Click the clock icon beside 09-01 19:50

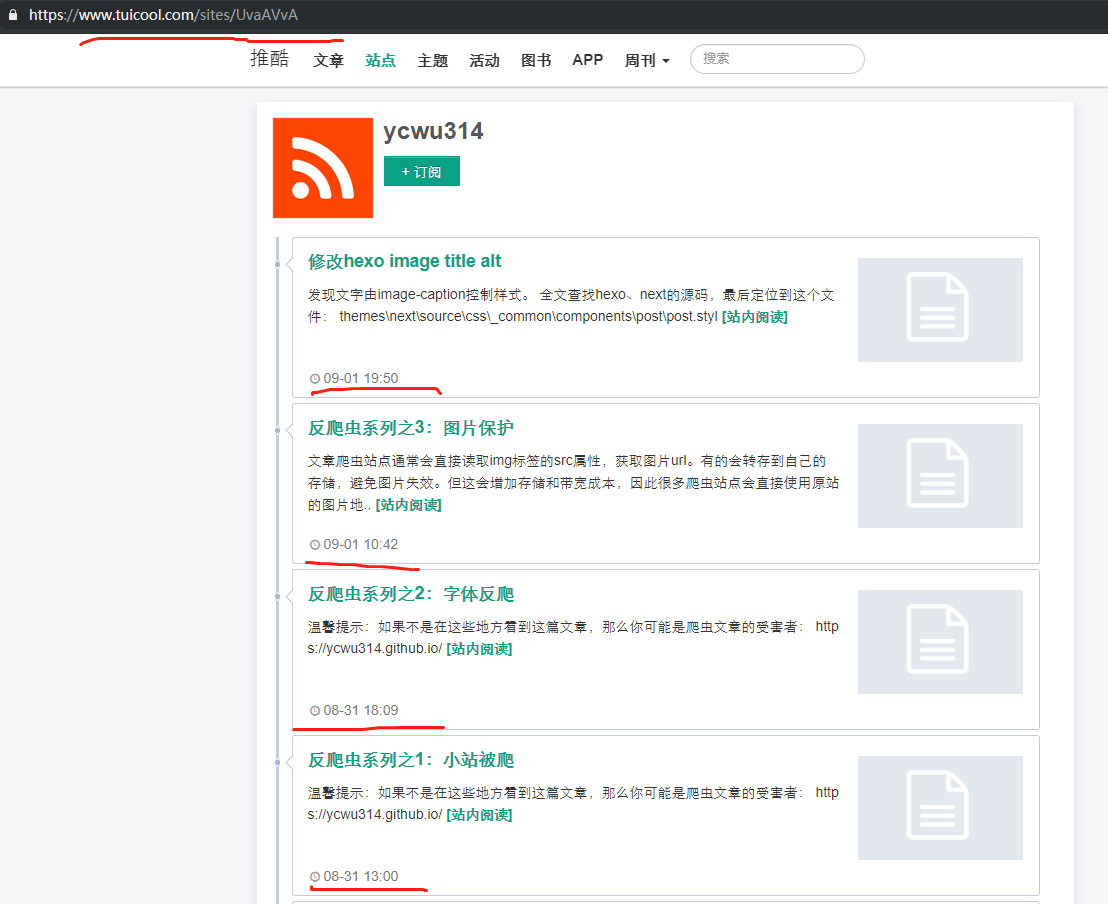(x=315, y=379)
